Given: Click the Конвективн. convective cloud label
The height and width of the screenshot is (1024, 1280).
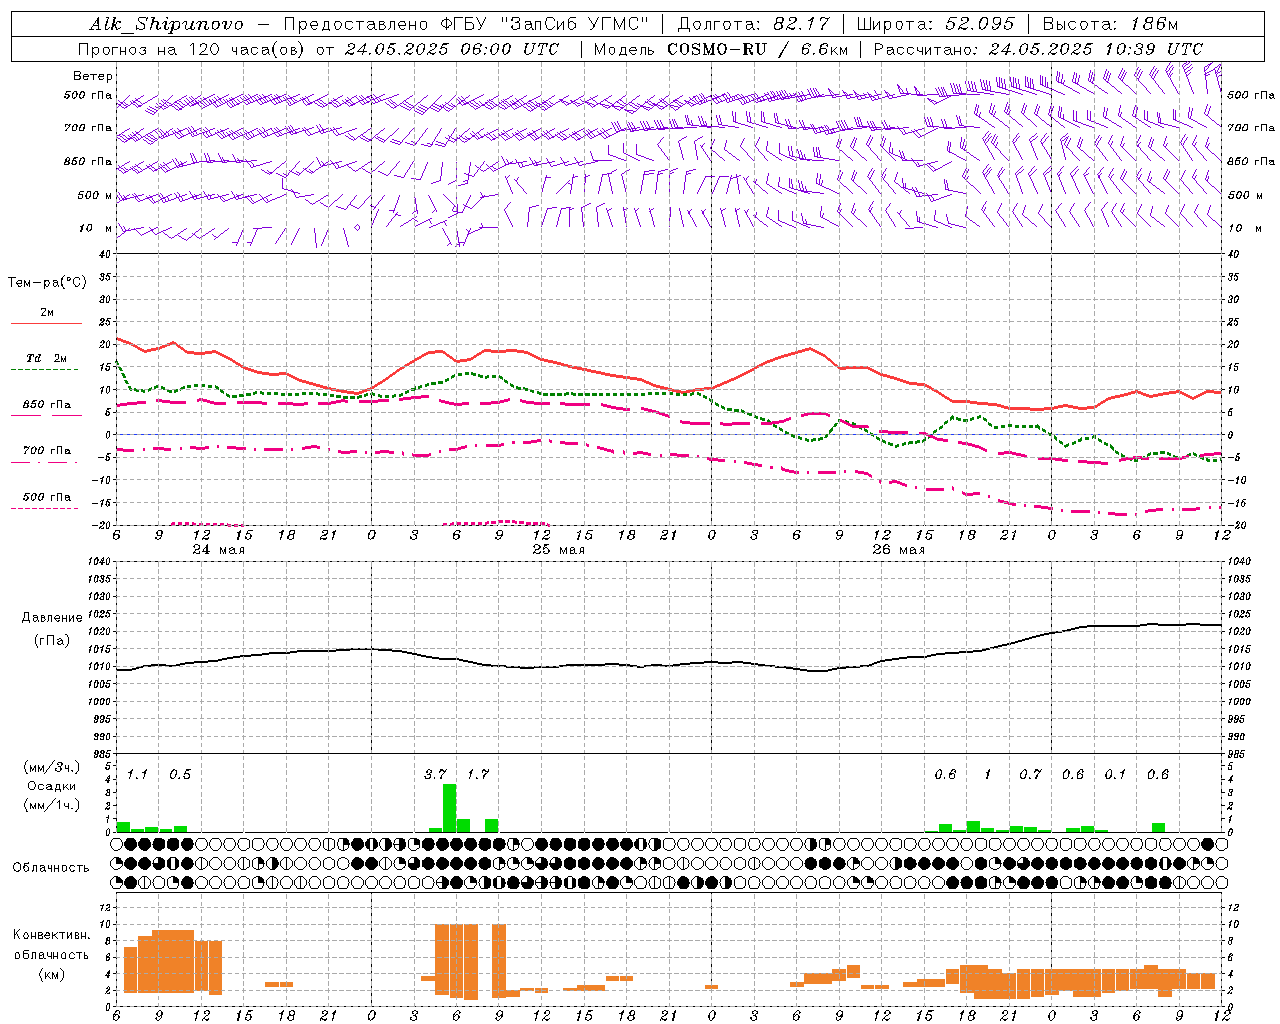Looking at the screenshot, I should pos(52,935).
